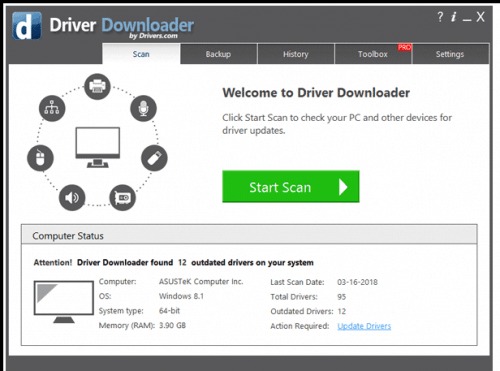Image resolution: width=500 pixels, height=371 pixels.
Task: Click the last scan date '03-16-2018'
Action: pyautogui.click(x=357, y=282)
